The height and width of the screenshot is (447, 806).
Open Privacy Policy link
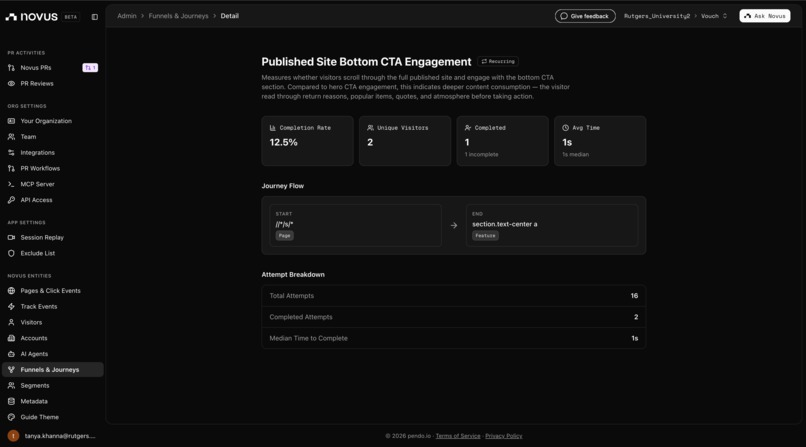coord(504,436)
